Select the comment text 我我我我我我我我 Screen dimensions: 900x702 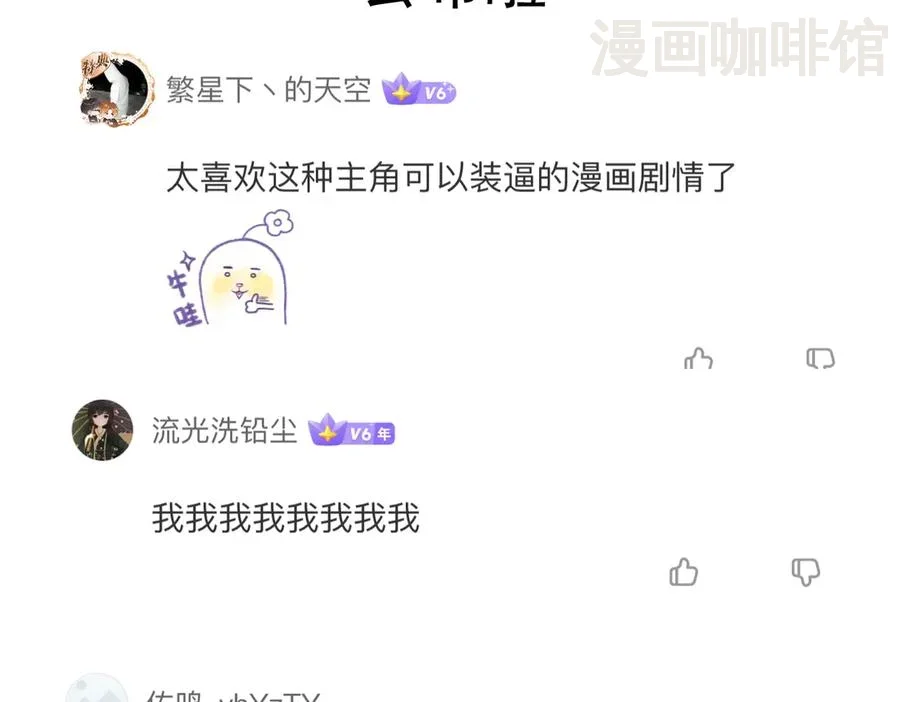[286, 517]
